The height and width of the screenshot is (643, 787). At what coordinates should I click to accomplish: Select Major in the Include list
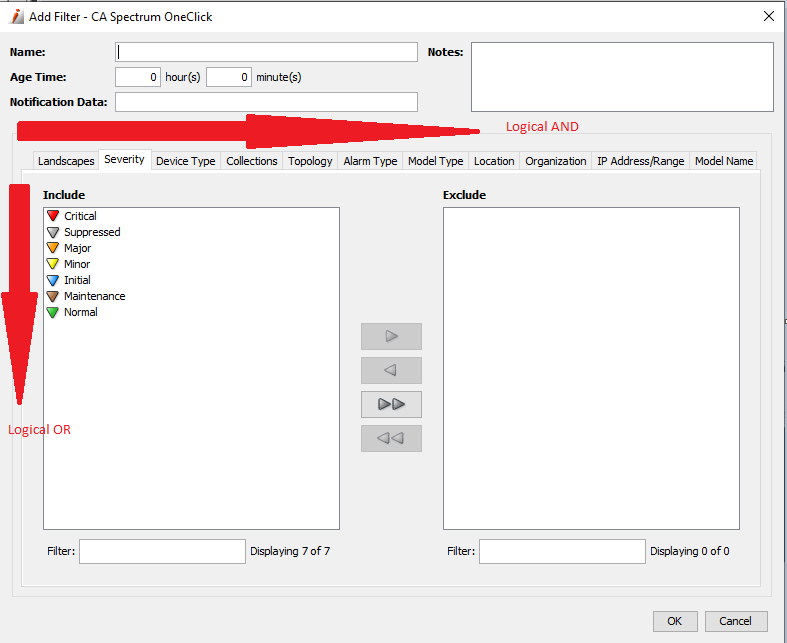pos(78,248)
